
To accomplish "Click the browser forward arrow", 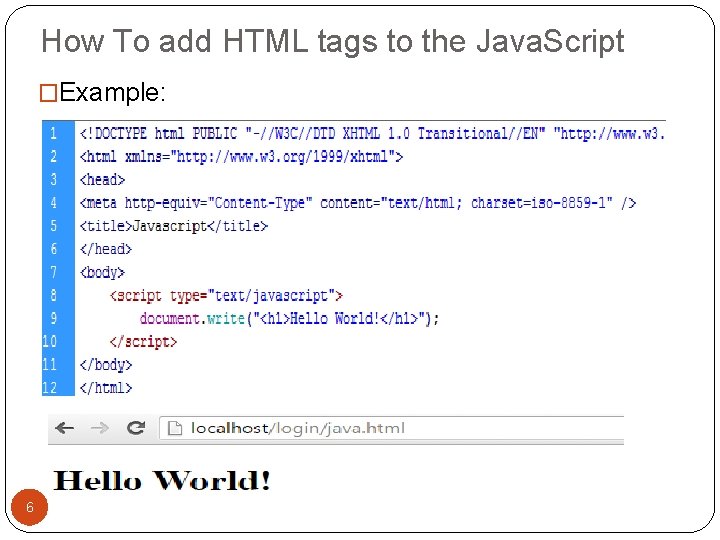I will pyautogui.click(x=100, y=428).
